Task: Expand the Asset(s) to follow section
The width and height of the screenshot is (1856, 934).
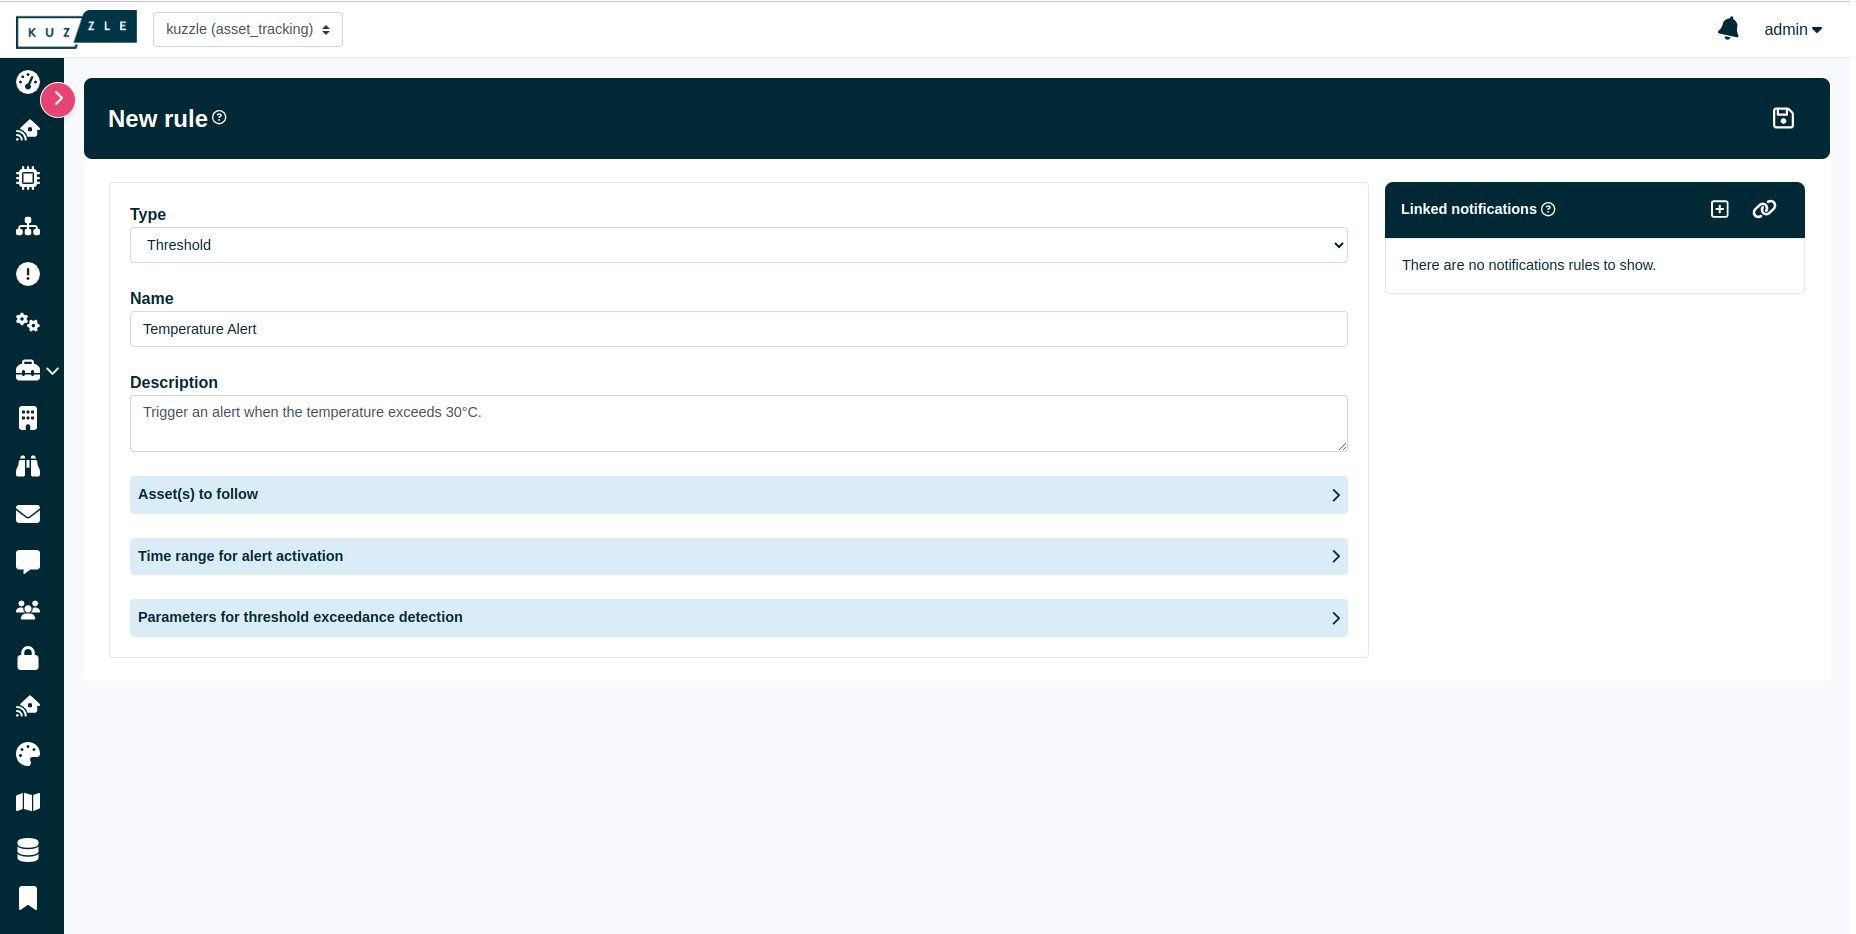Action: 738,495
